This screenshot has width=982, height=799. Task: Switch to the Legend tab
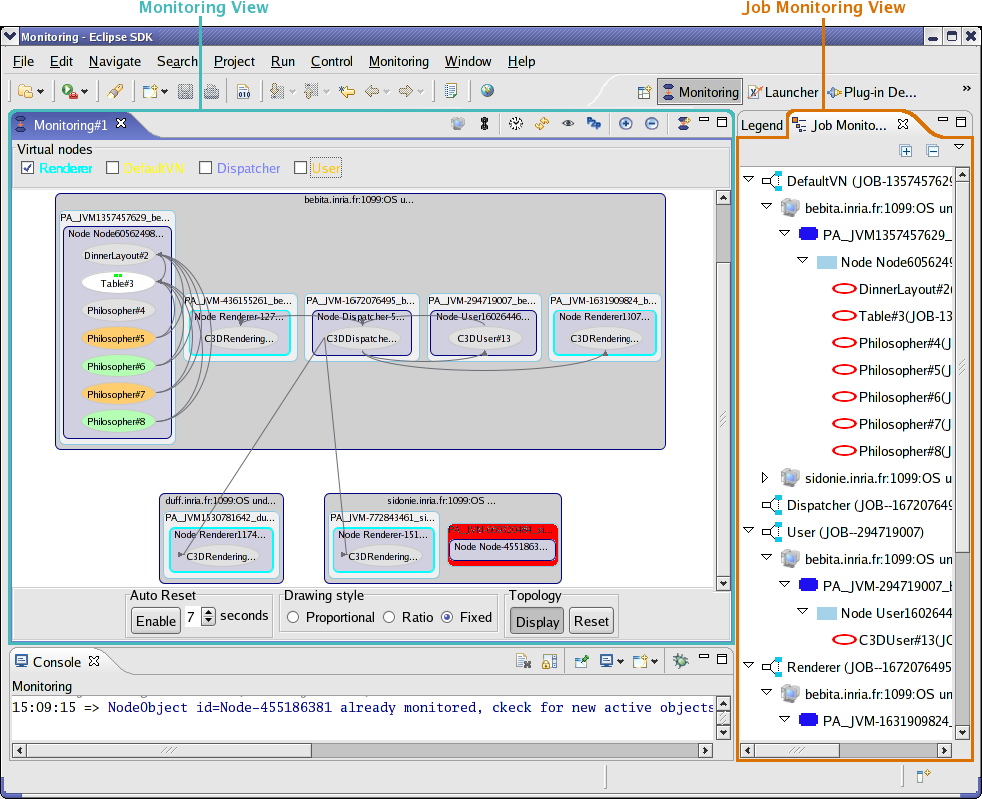click(x=761, y=125)
